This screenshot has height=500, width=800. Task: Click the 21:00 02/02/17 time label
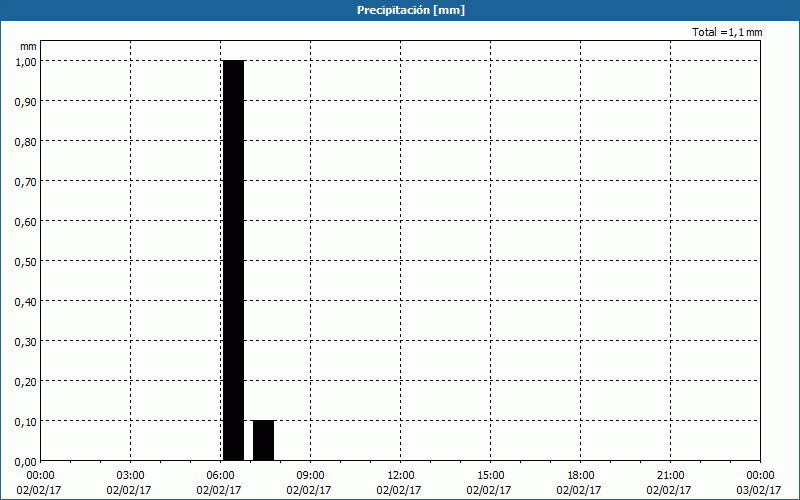tap(669, 483)
